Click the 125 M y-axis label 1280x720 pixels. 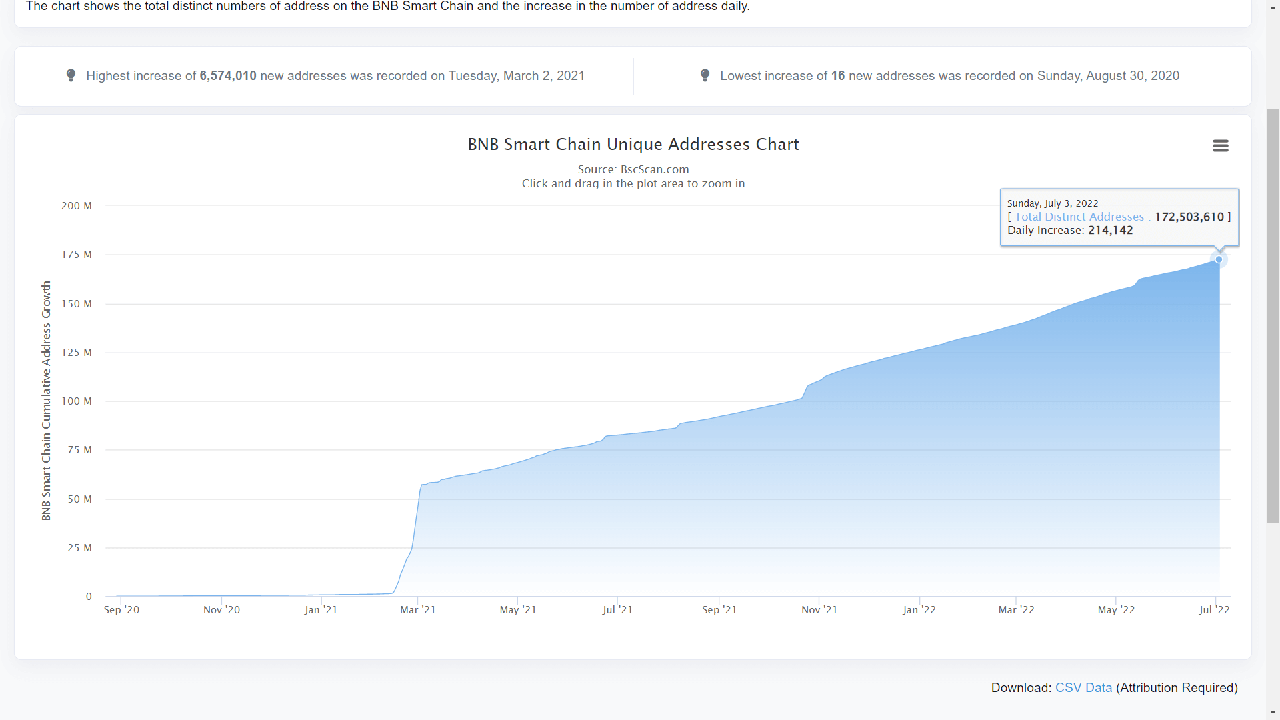(x=76, y=353)
